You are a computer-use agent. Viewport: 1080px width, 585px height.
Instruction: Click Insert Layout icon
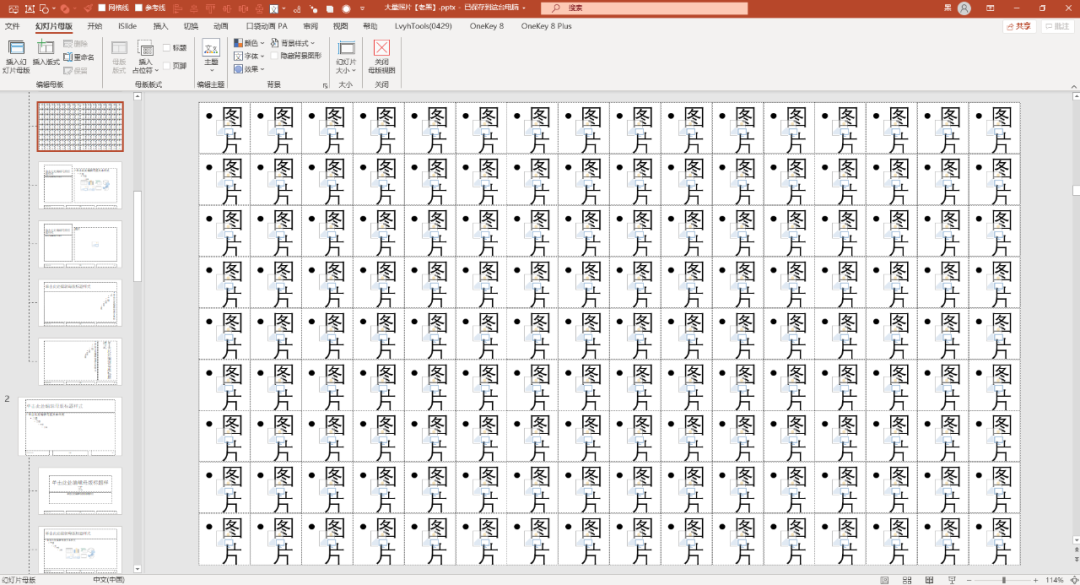45,48
